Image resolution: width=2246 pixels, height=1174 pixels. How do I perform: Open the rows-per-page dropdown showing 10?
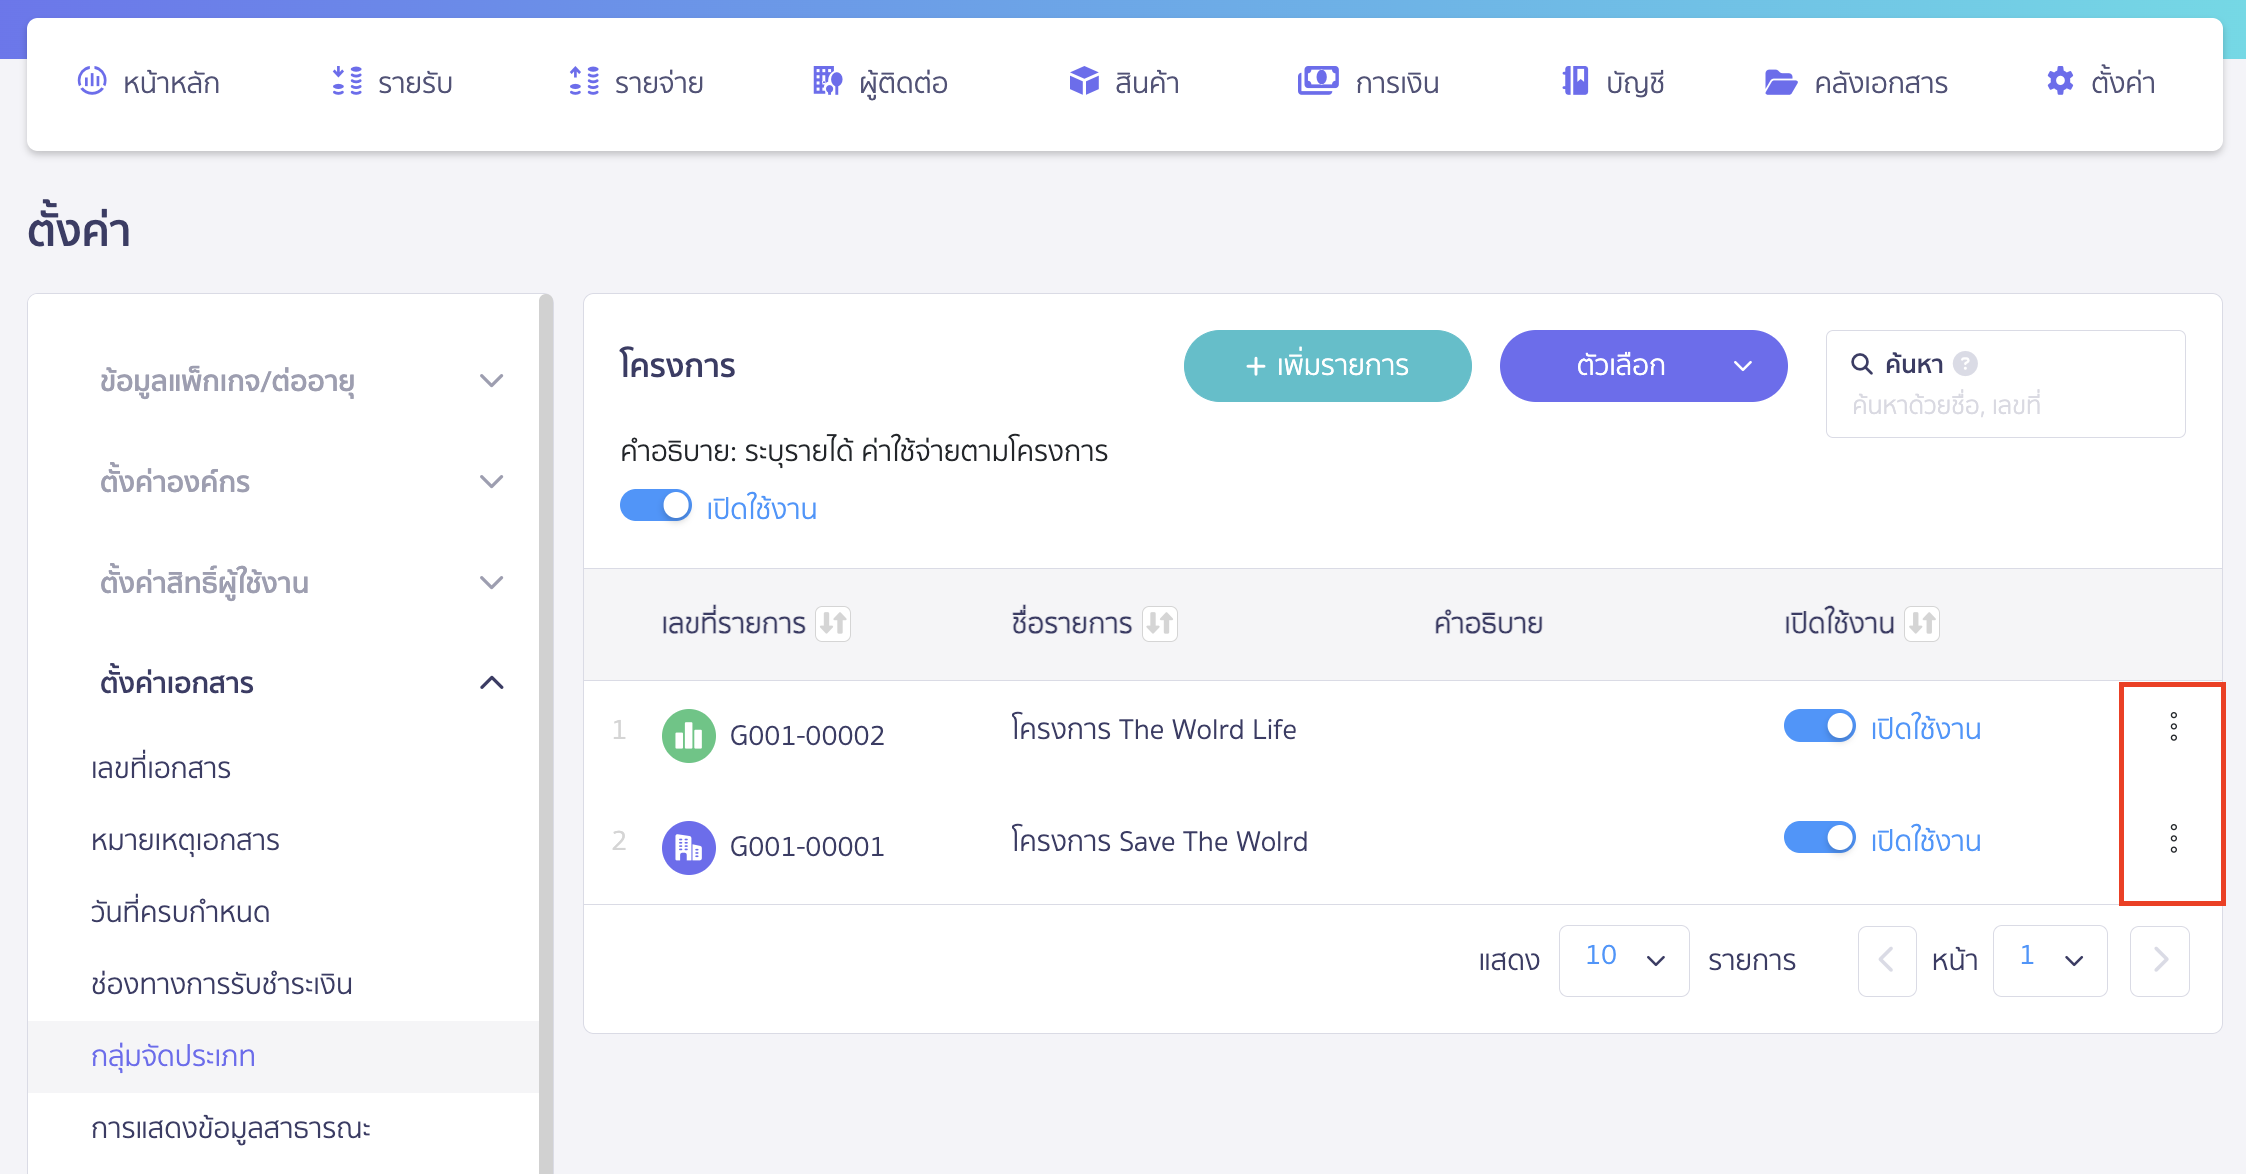pyautogui.click(x=1624, y=960)
